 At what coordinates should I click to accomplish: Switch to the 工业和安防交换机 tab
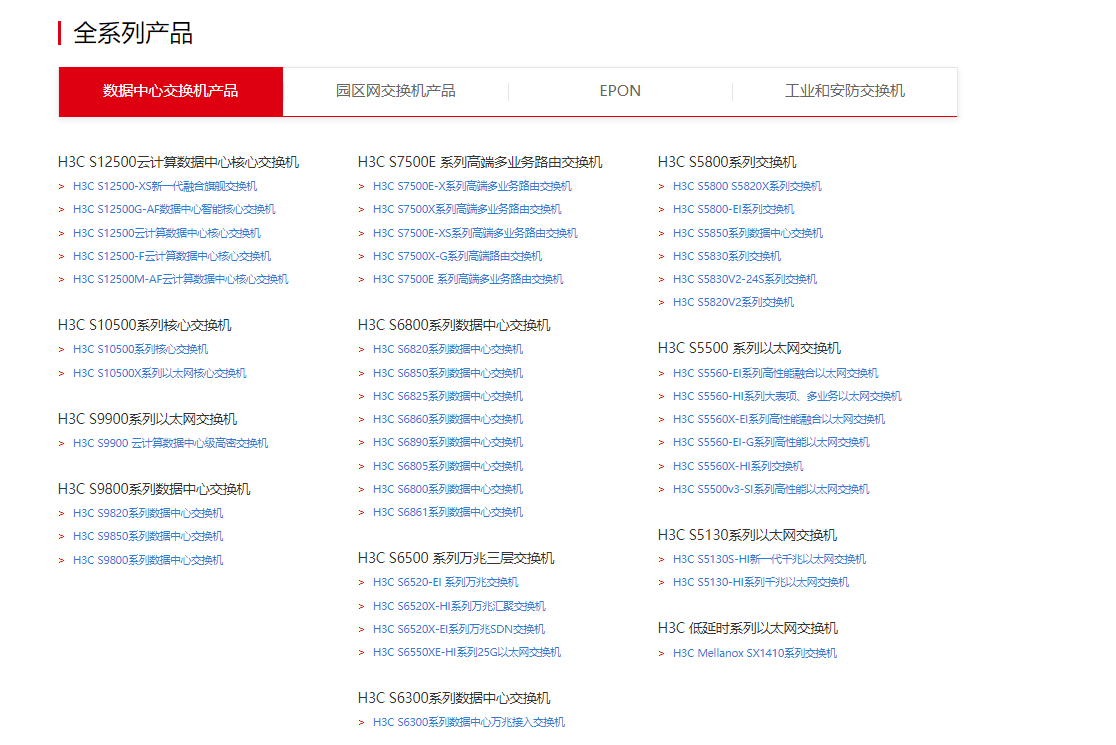point(845,91)
